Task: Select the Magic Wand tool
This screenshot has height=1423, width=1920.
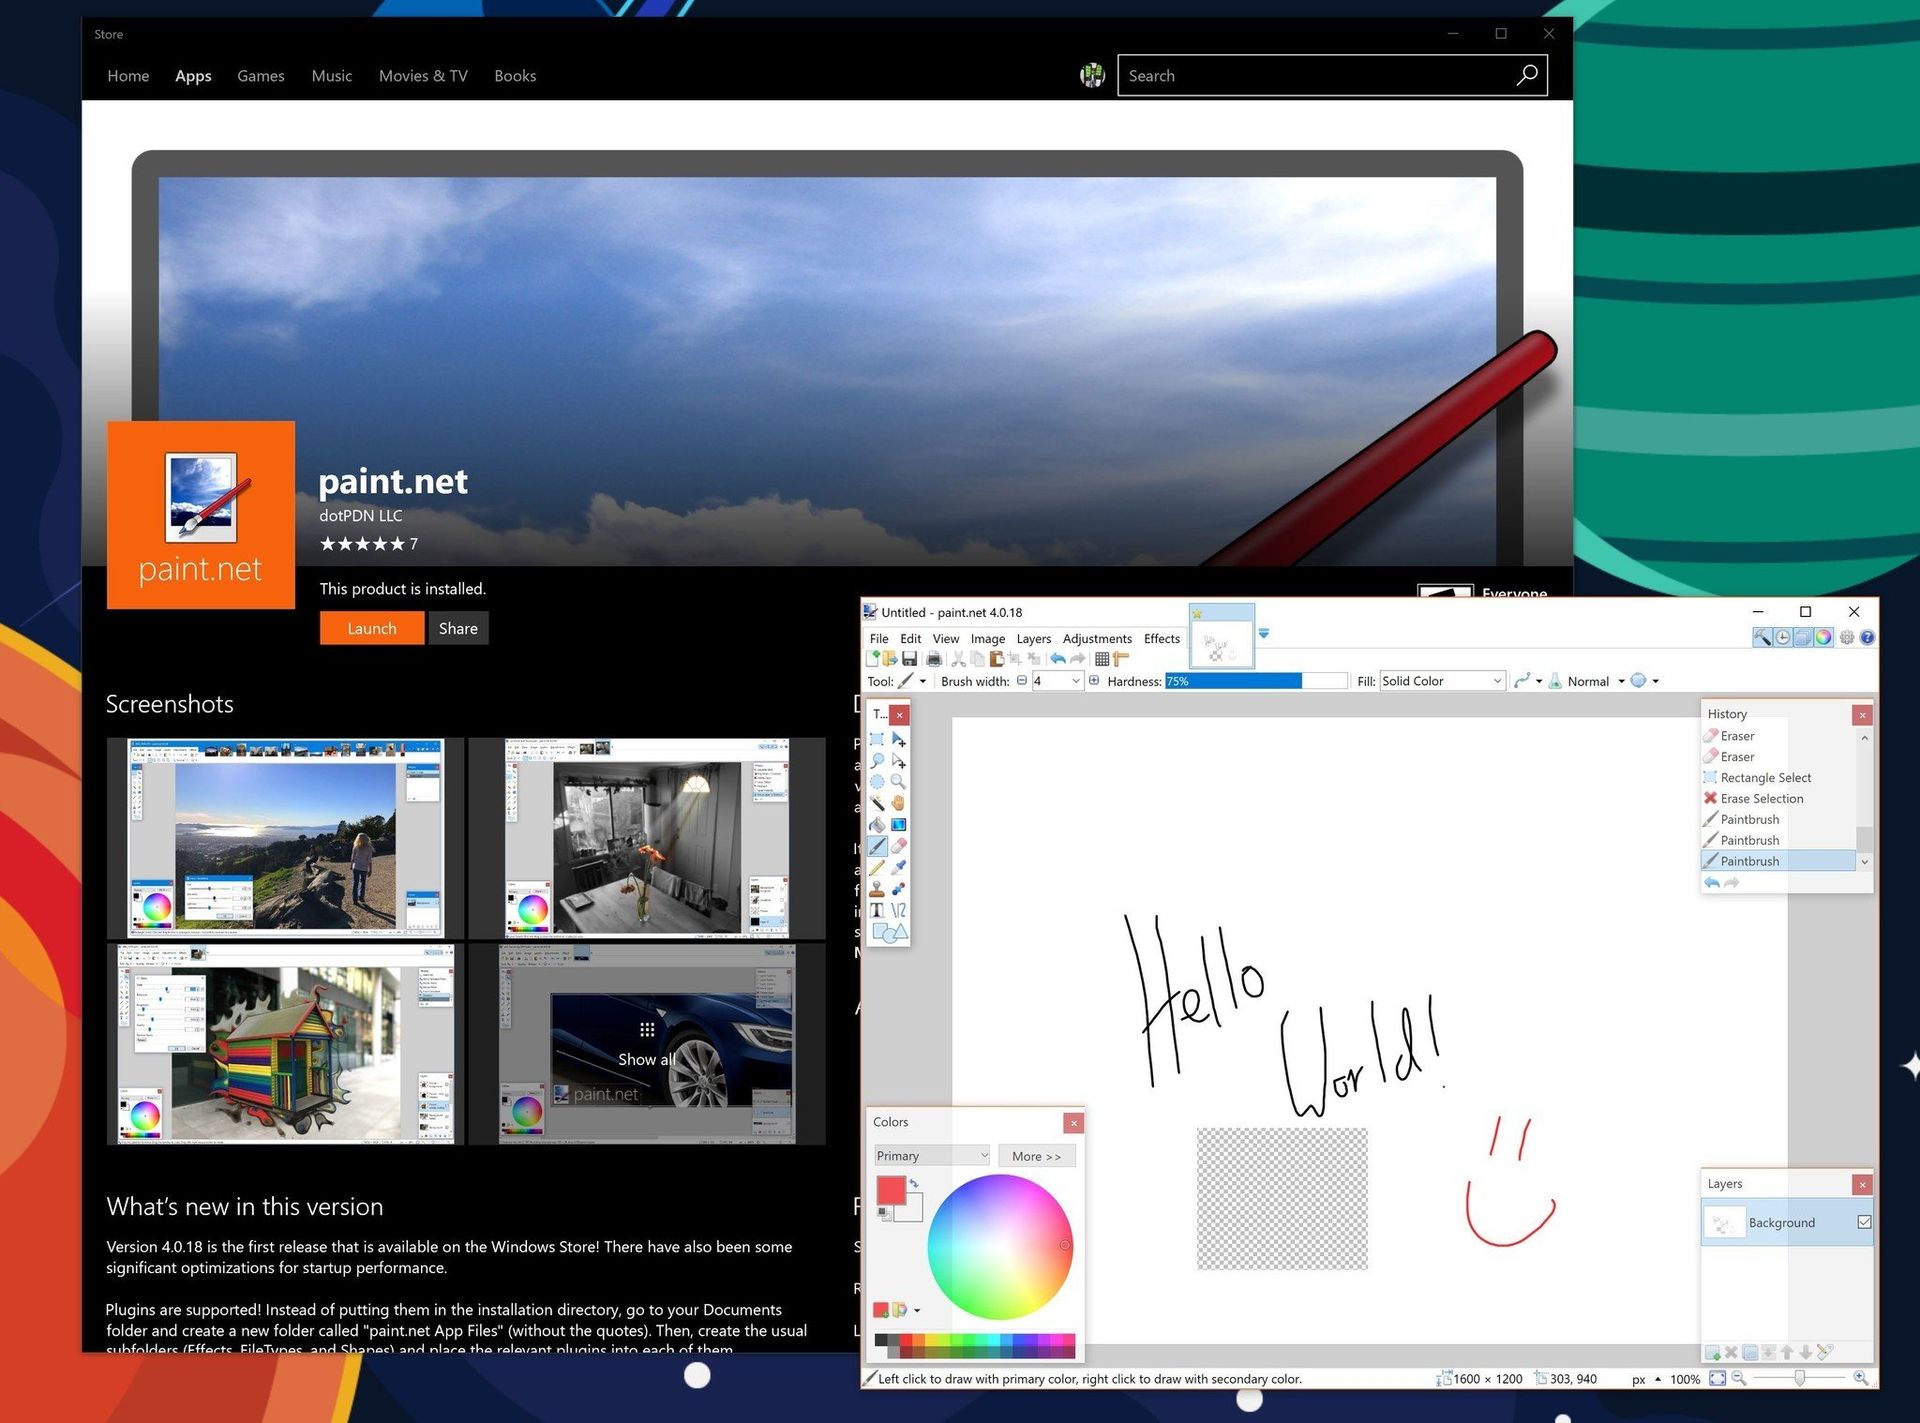Action: click(878, 803)
